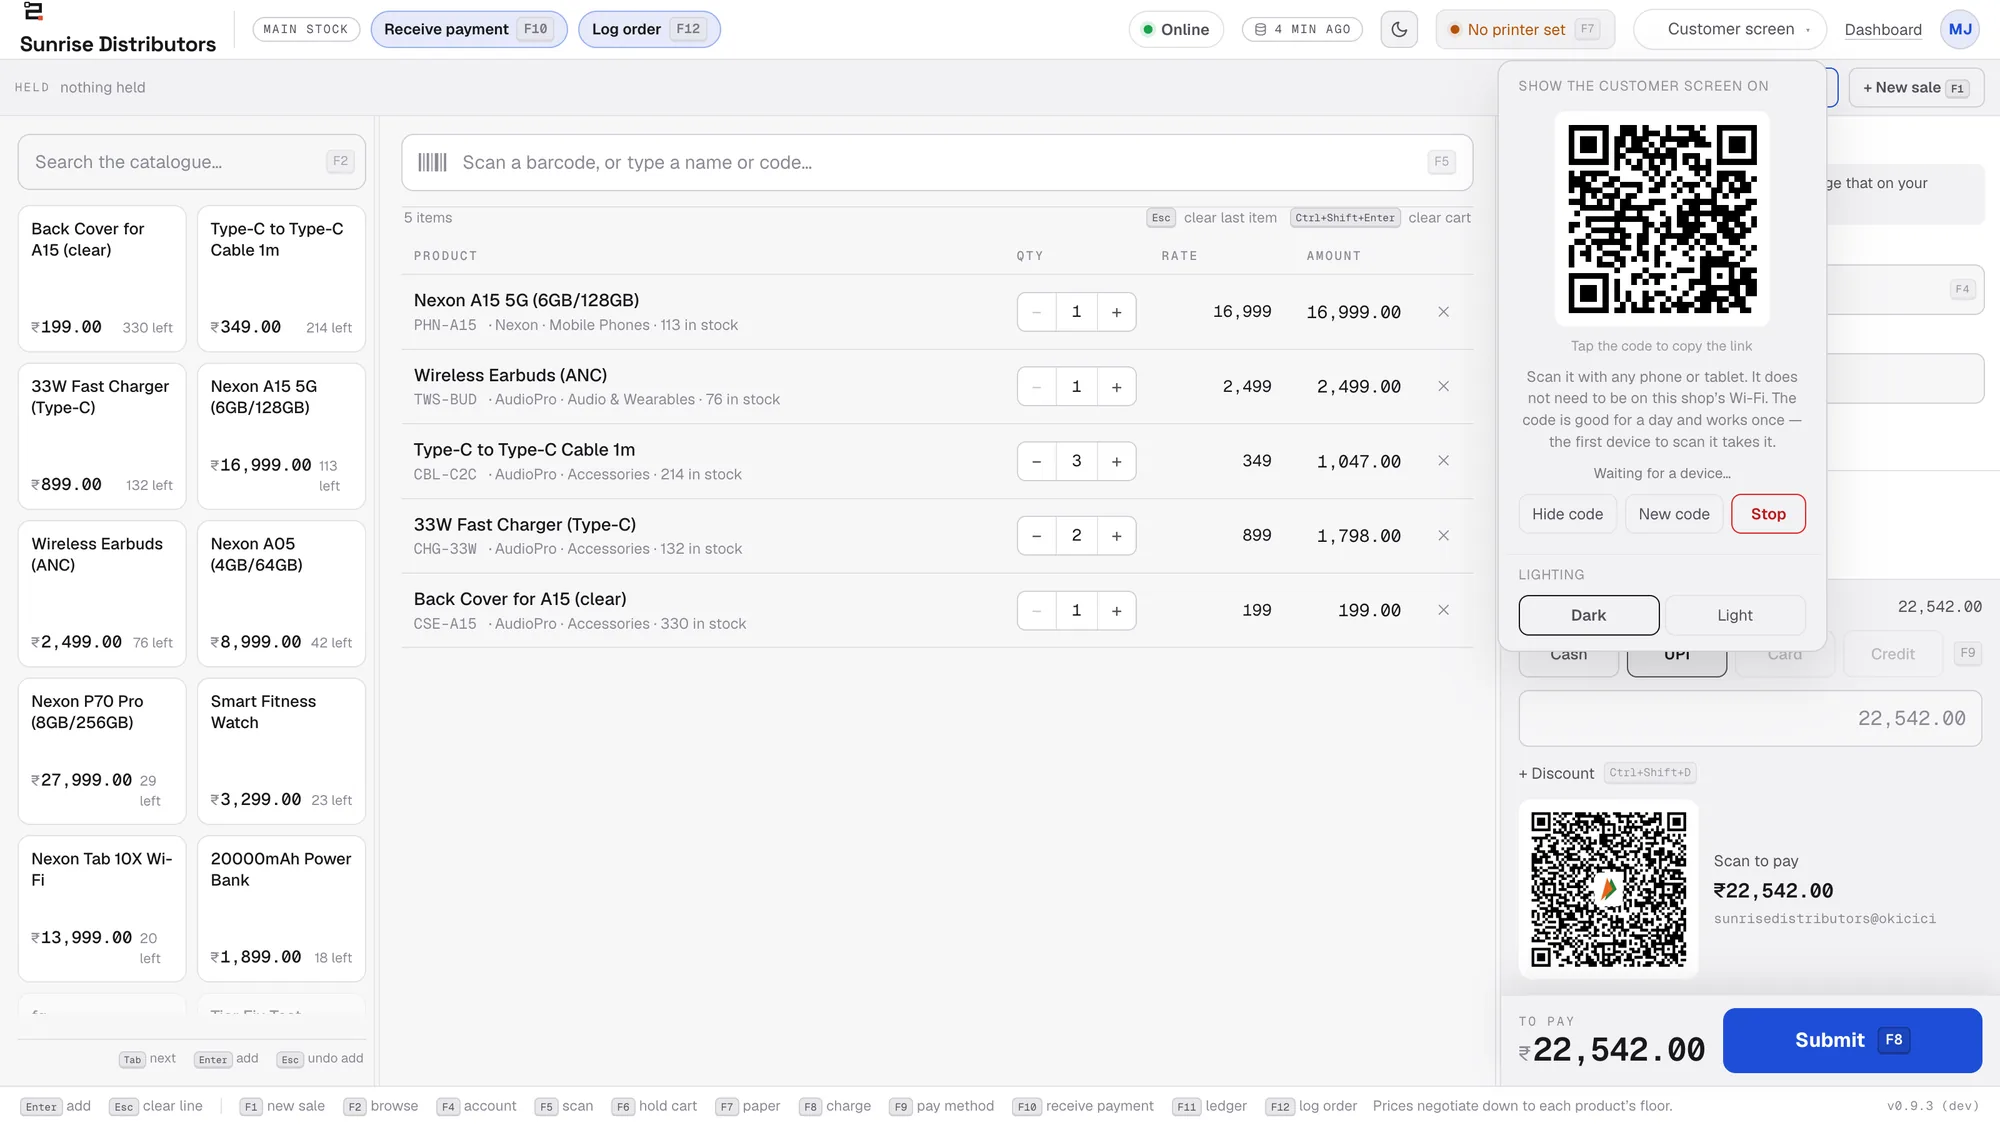Image resolution: width=2000 pixels, height=1125 pixels.
Task: Remove Nexon A15 5G line item
Action: point(1443,312)
